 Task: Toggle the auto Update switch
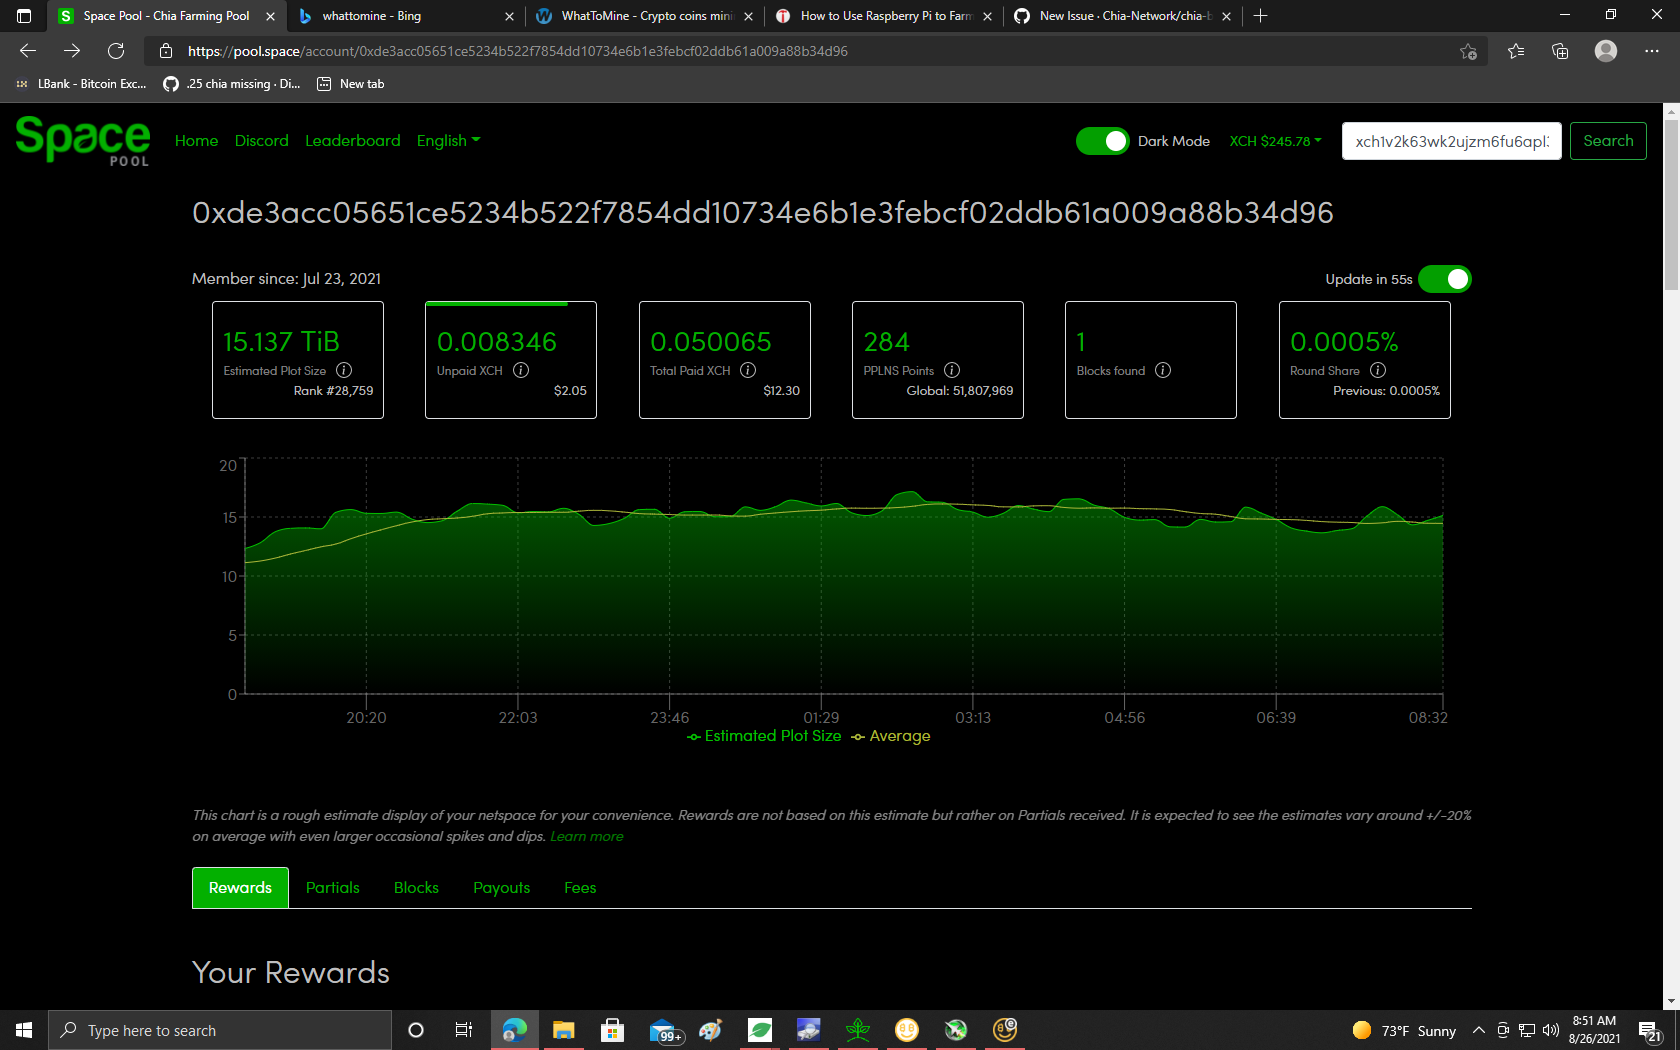[x=1445, y=279]
